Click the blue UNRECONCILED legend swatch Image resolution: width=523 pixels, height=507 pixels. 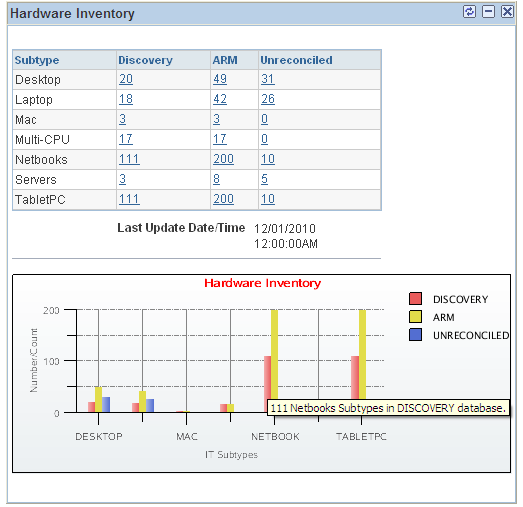coord(415,335)
